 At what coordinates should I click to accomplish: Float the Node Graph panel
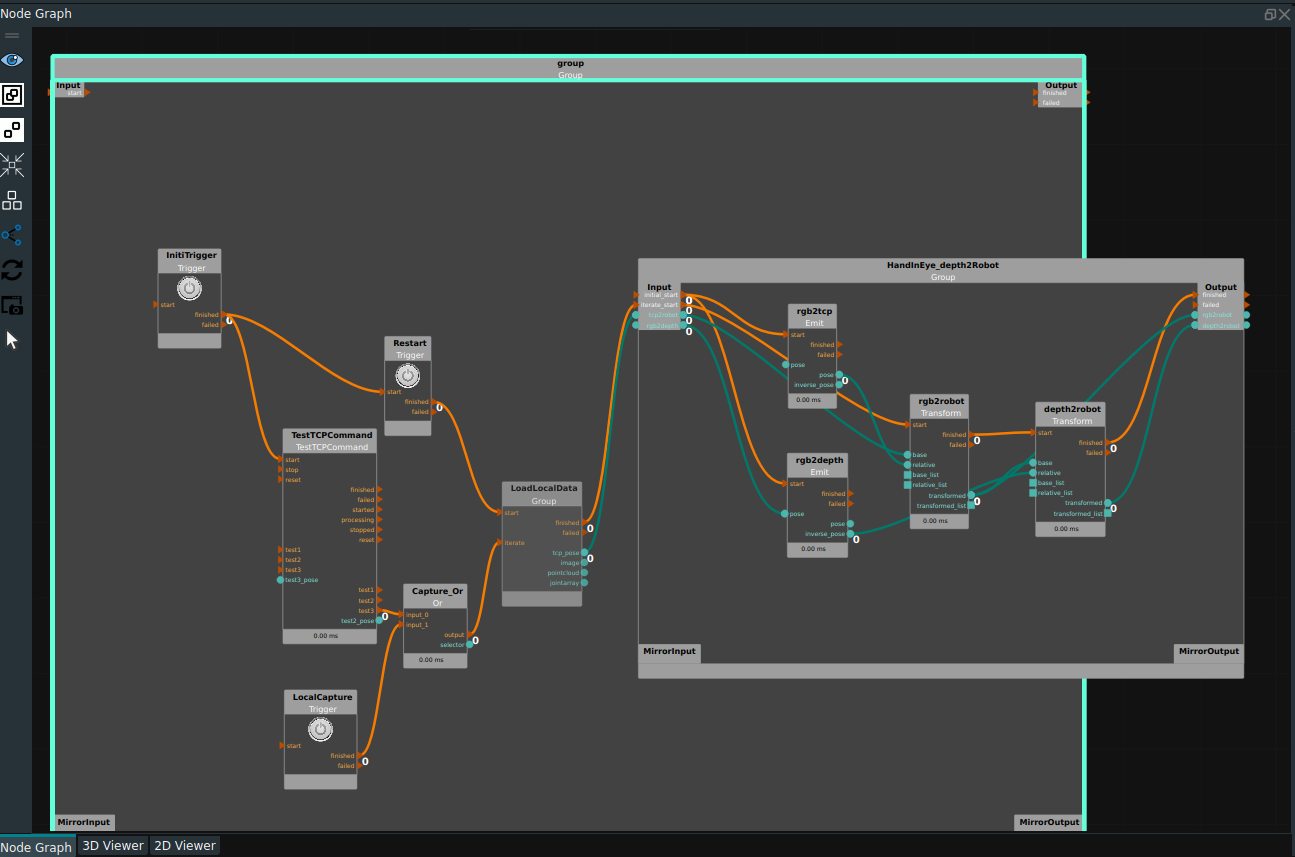tap(1270, 14)
